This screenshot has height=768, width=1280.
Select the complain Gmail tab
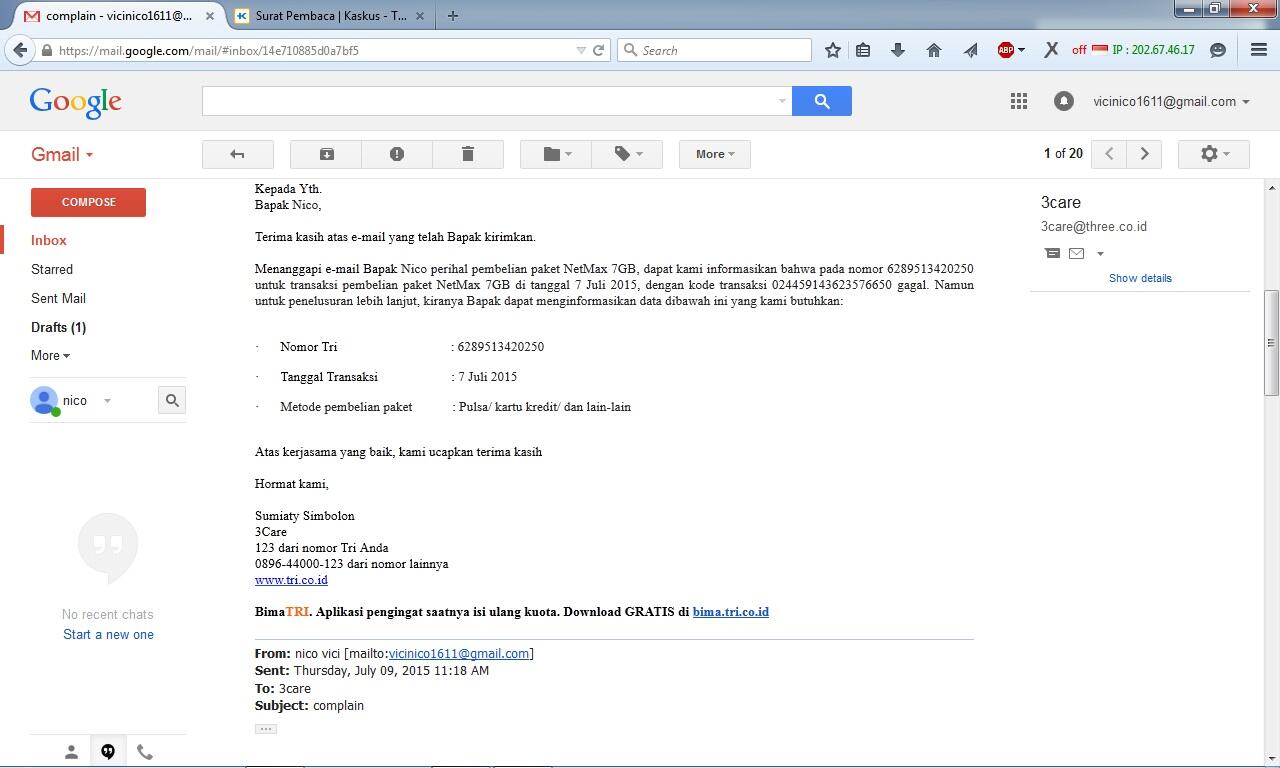click(118, 16)
